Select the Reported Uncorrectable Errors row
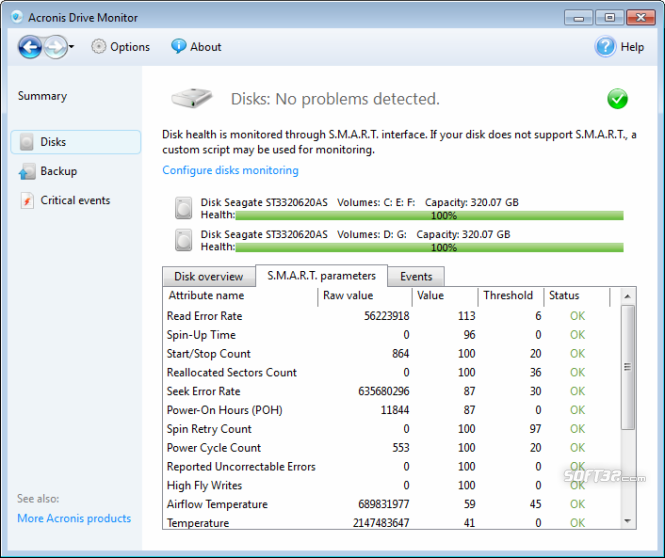 tap(392, 466)
